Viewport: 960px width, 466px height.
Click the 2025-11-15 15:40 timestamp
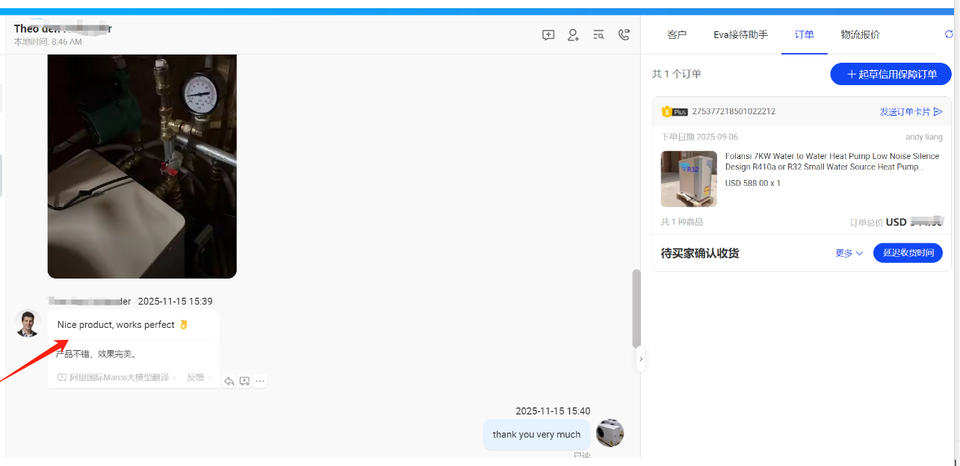(x=553, y=411)
